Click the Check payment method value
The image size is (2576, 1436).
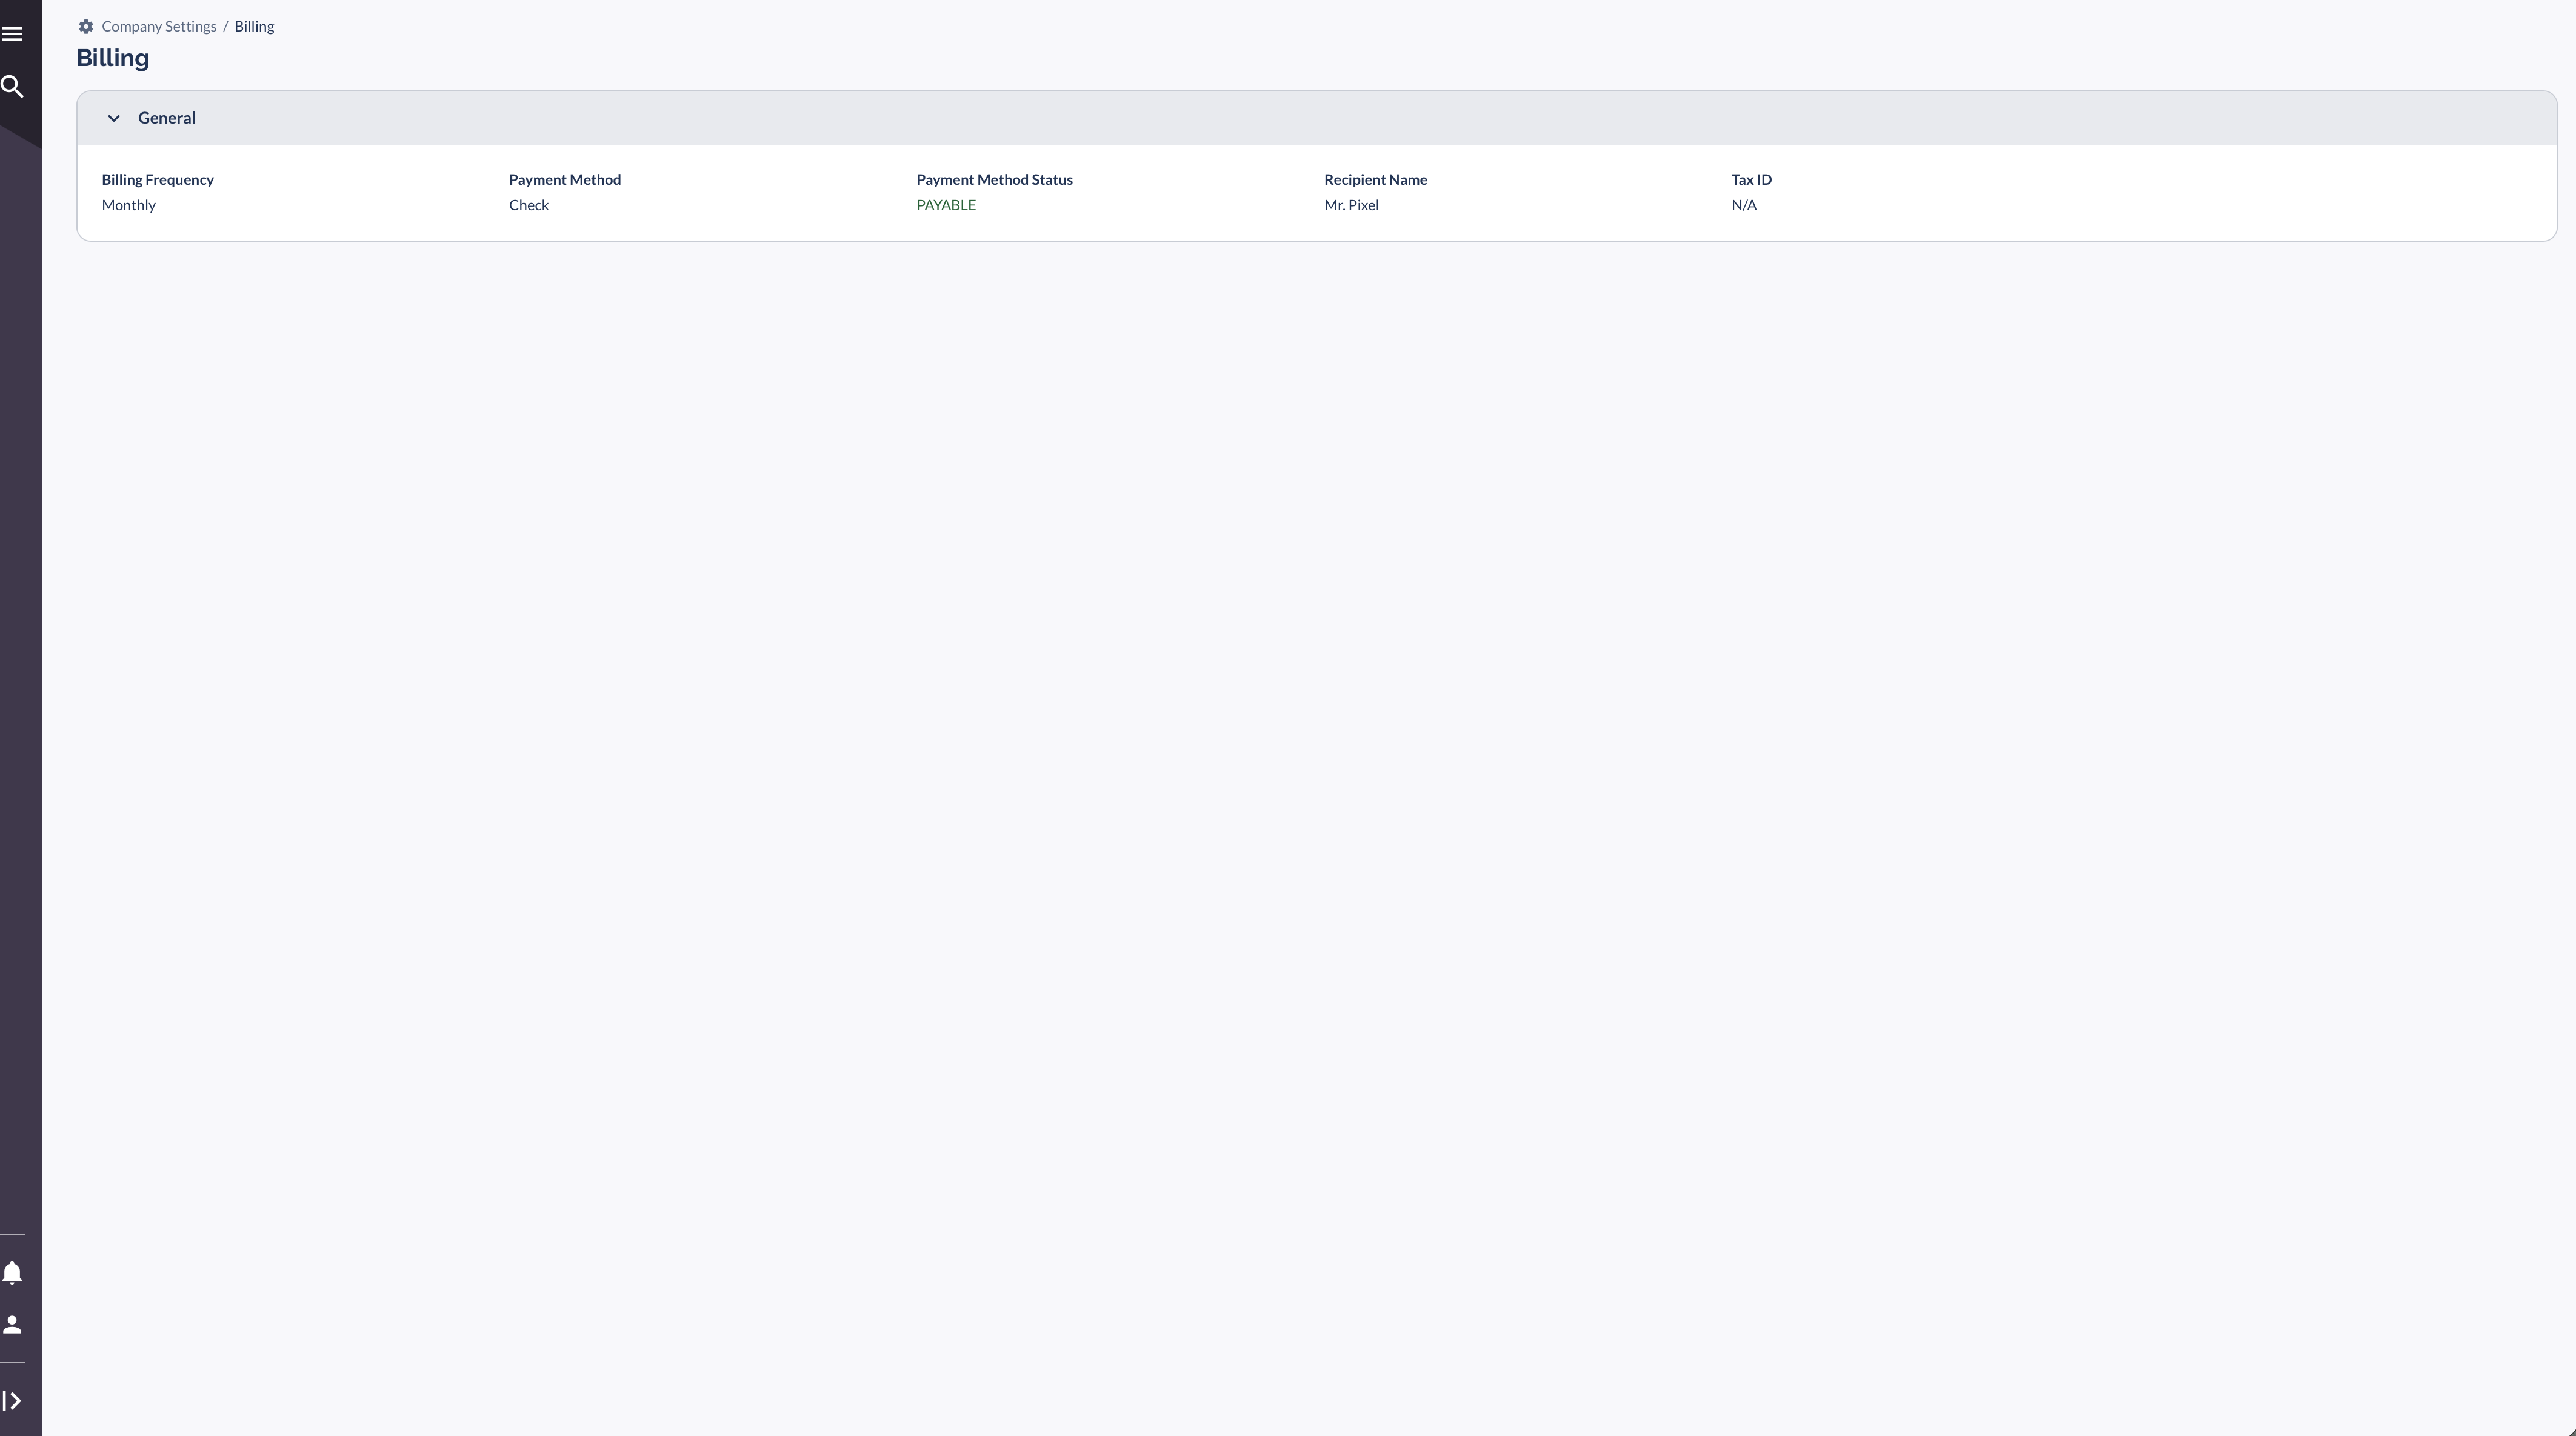[528, 205]
